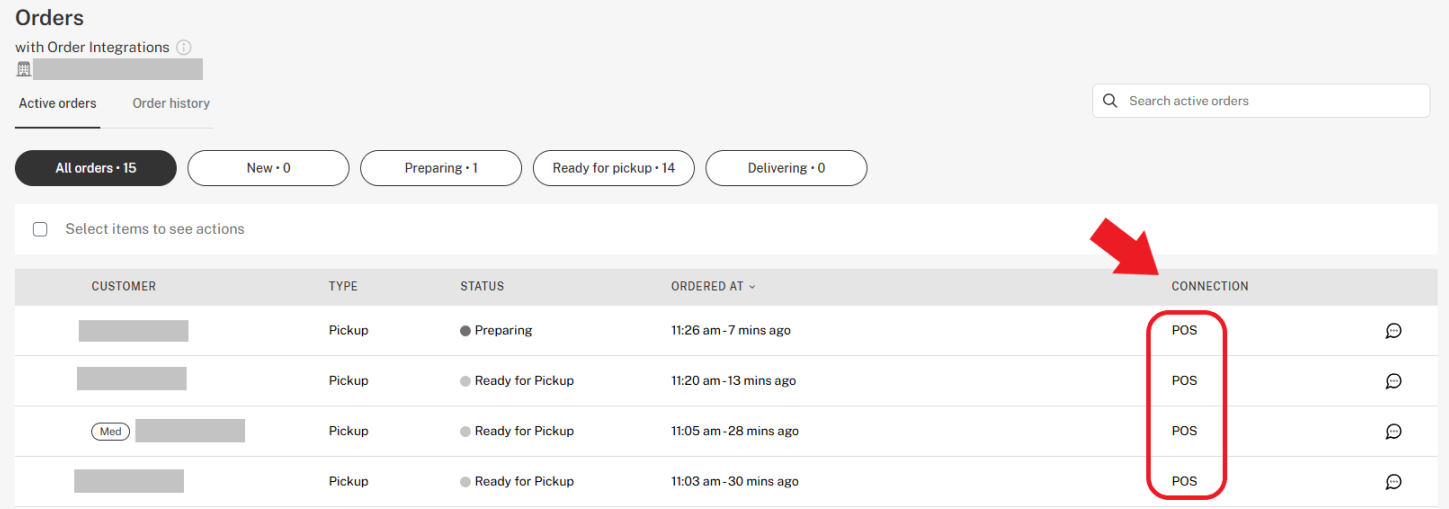Click the building location icon
The image size is (1449, 509).
(24, 69)
